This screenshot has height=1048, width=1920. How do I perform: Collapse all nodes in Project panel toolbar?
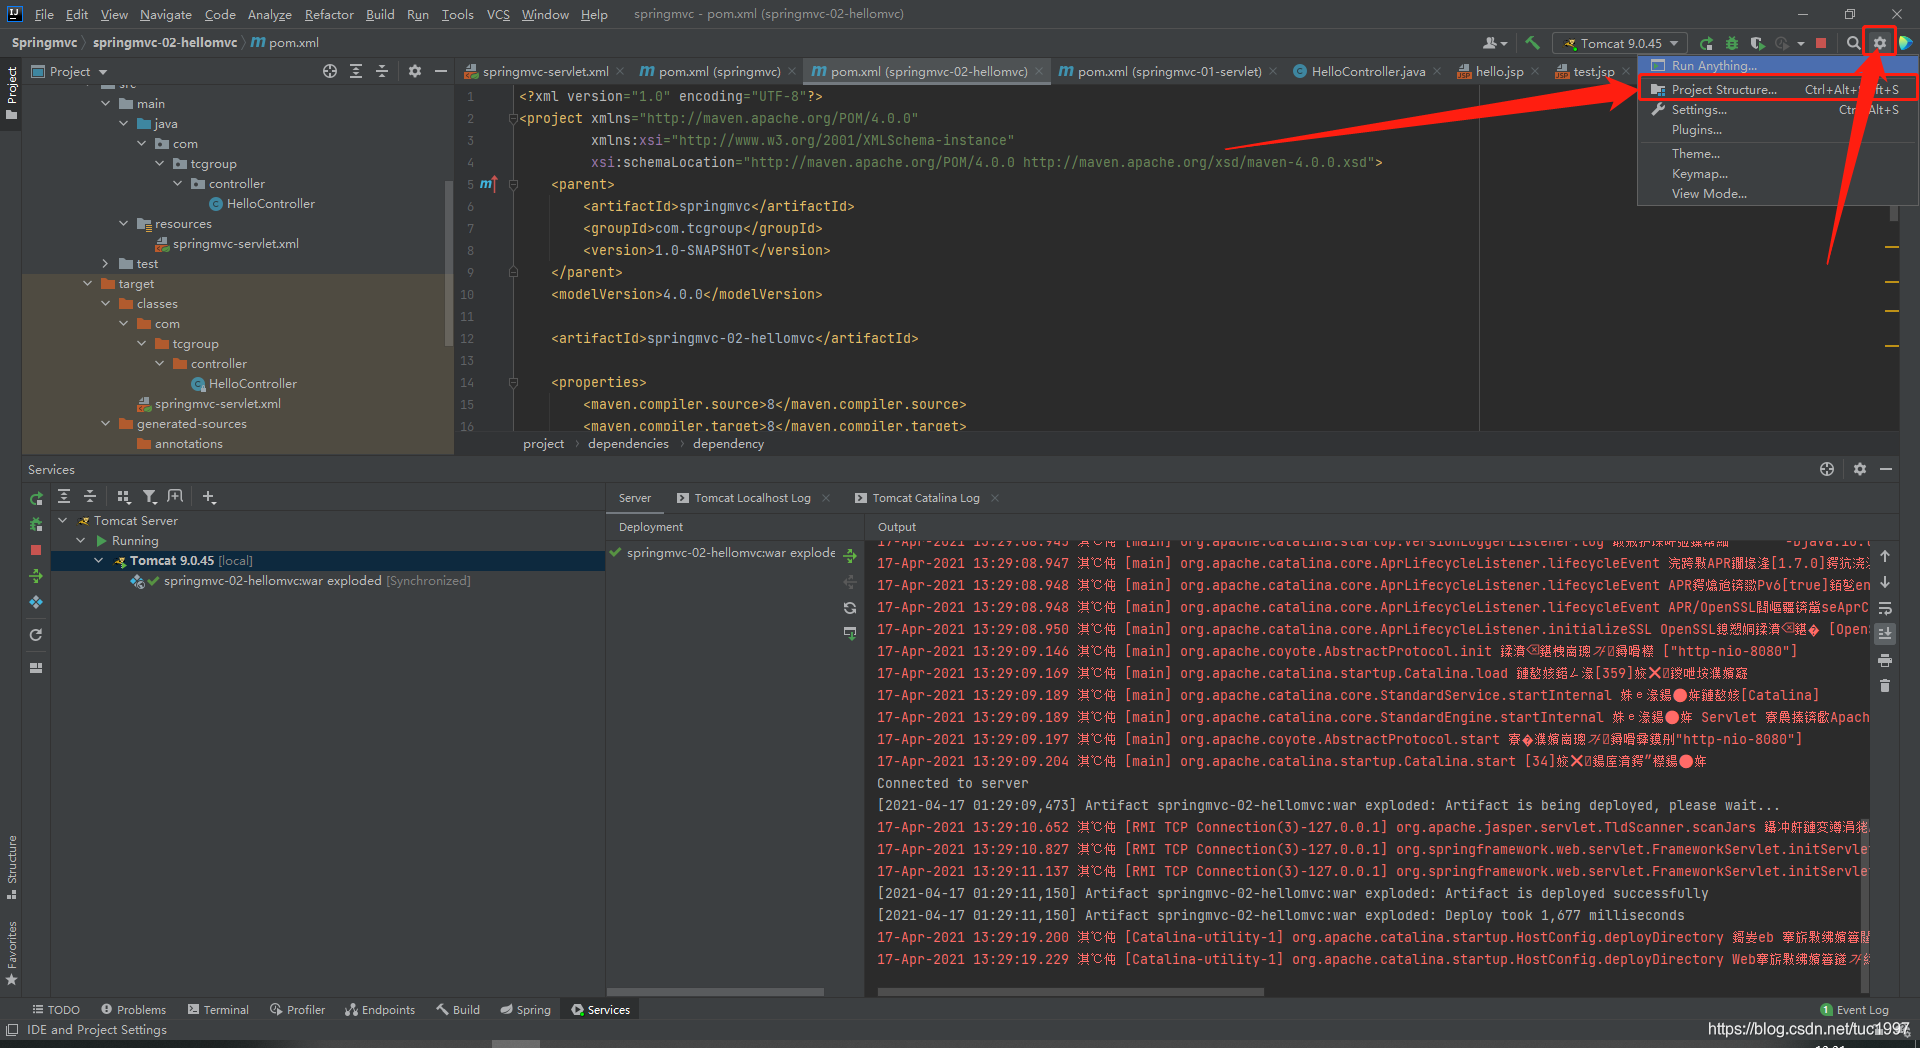[382, 71]
